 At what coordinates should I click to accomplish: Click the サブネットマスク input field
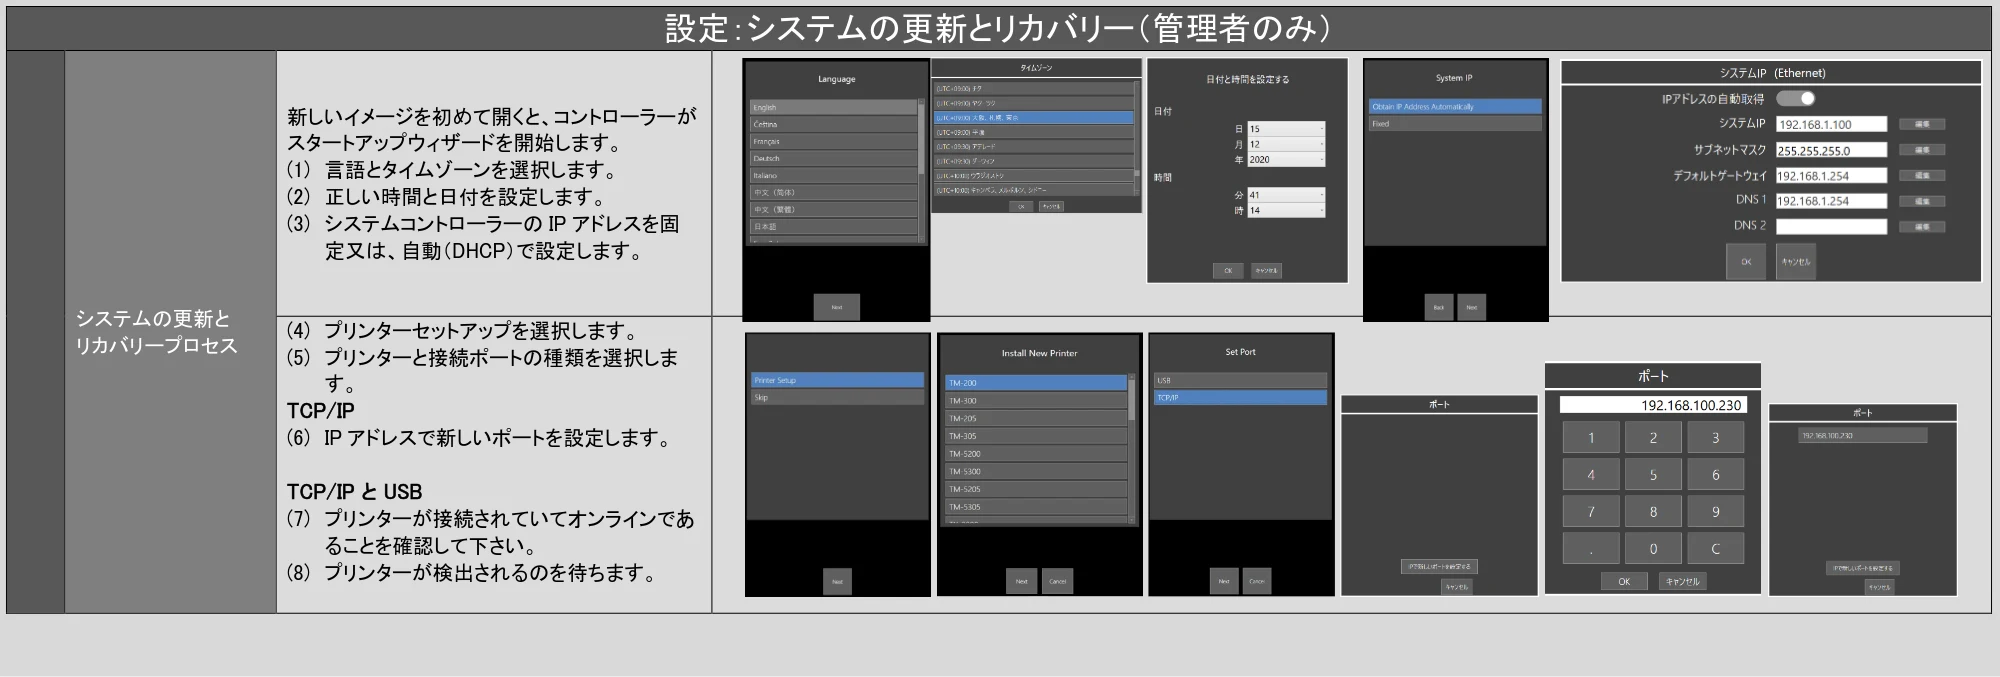[x=1831, y=150]
